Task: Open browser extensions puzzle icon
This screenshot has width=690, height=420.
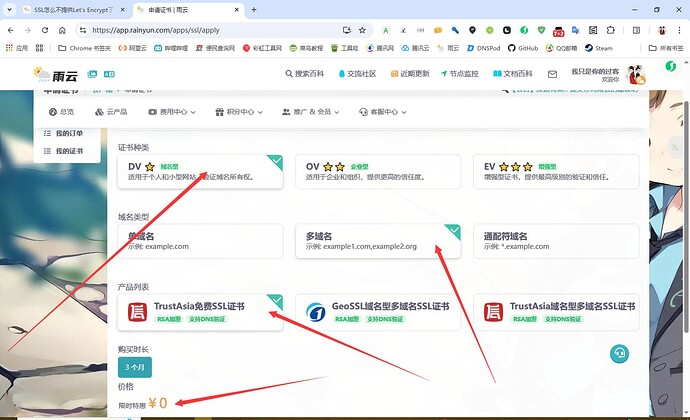Action: 610,30
